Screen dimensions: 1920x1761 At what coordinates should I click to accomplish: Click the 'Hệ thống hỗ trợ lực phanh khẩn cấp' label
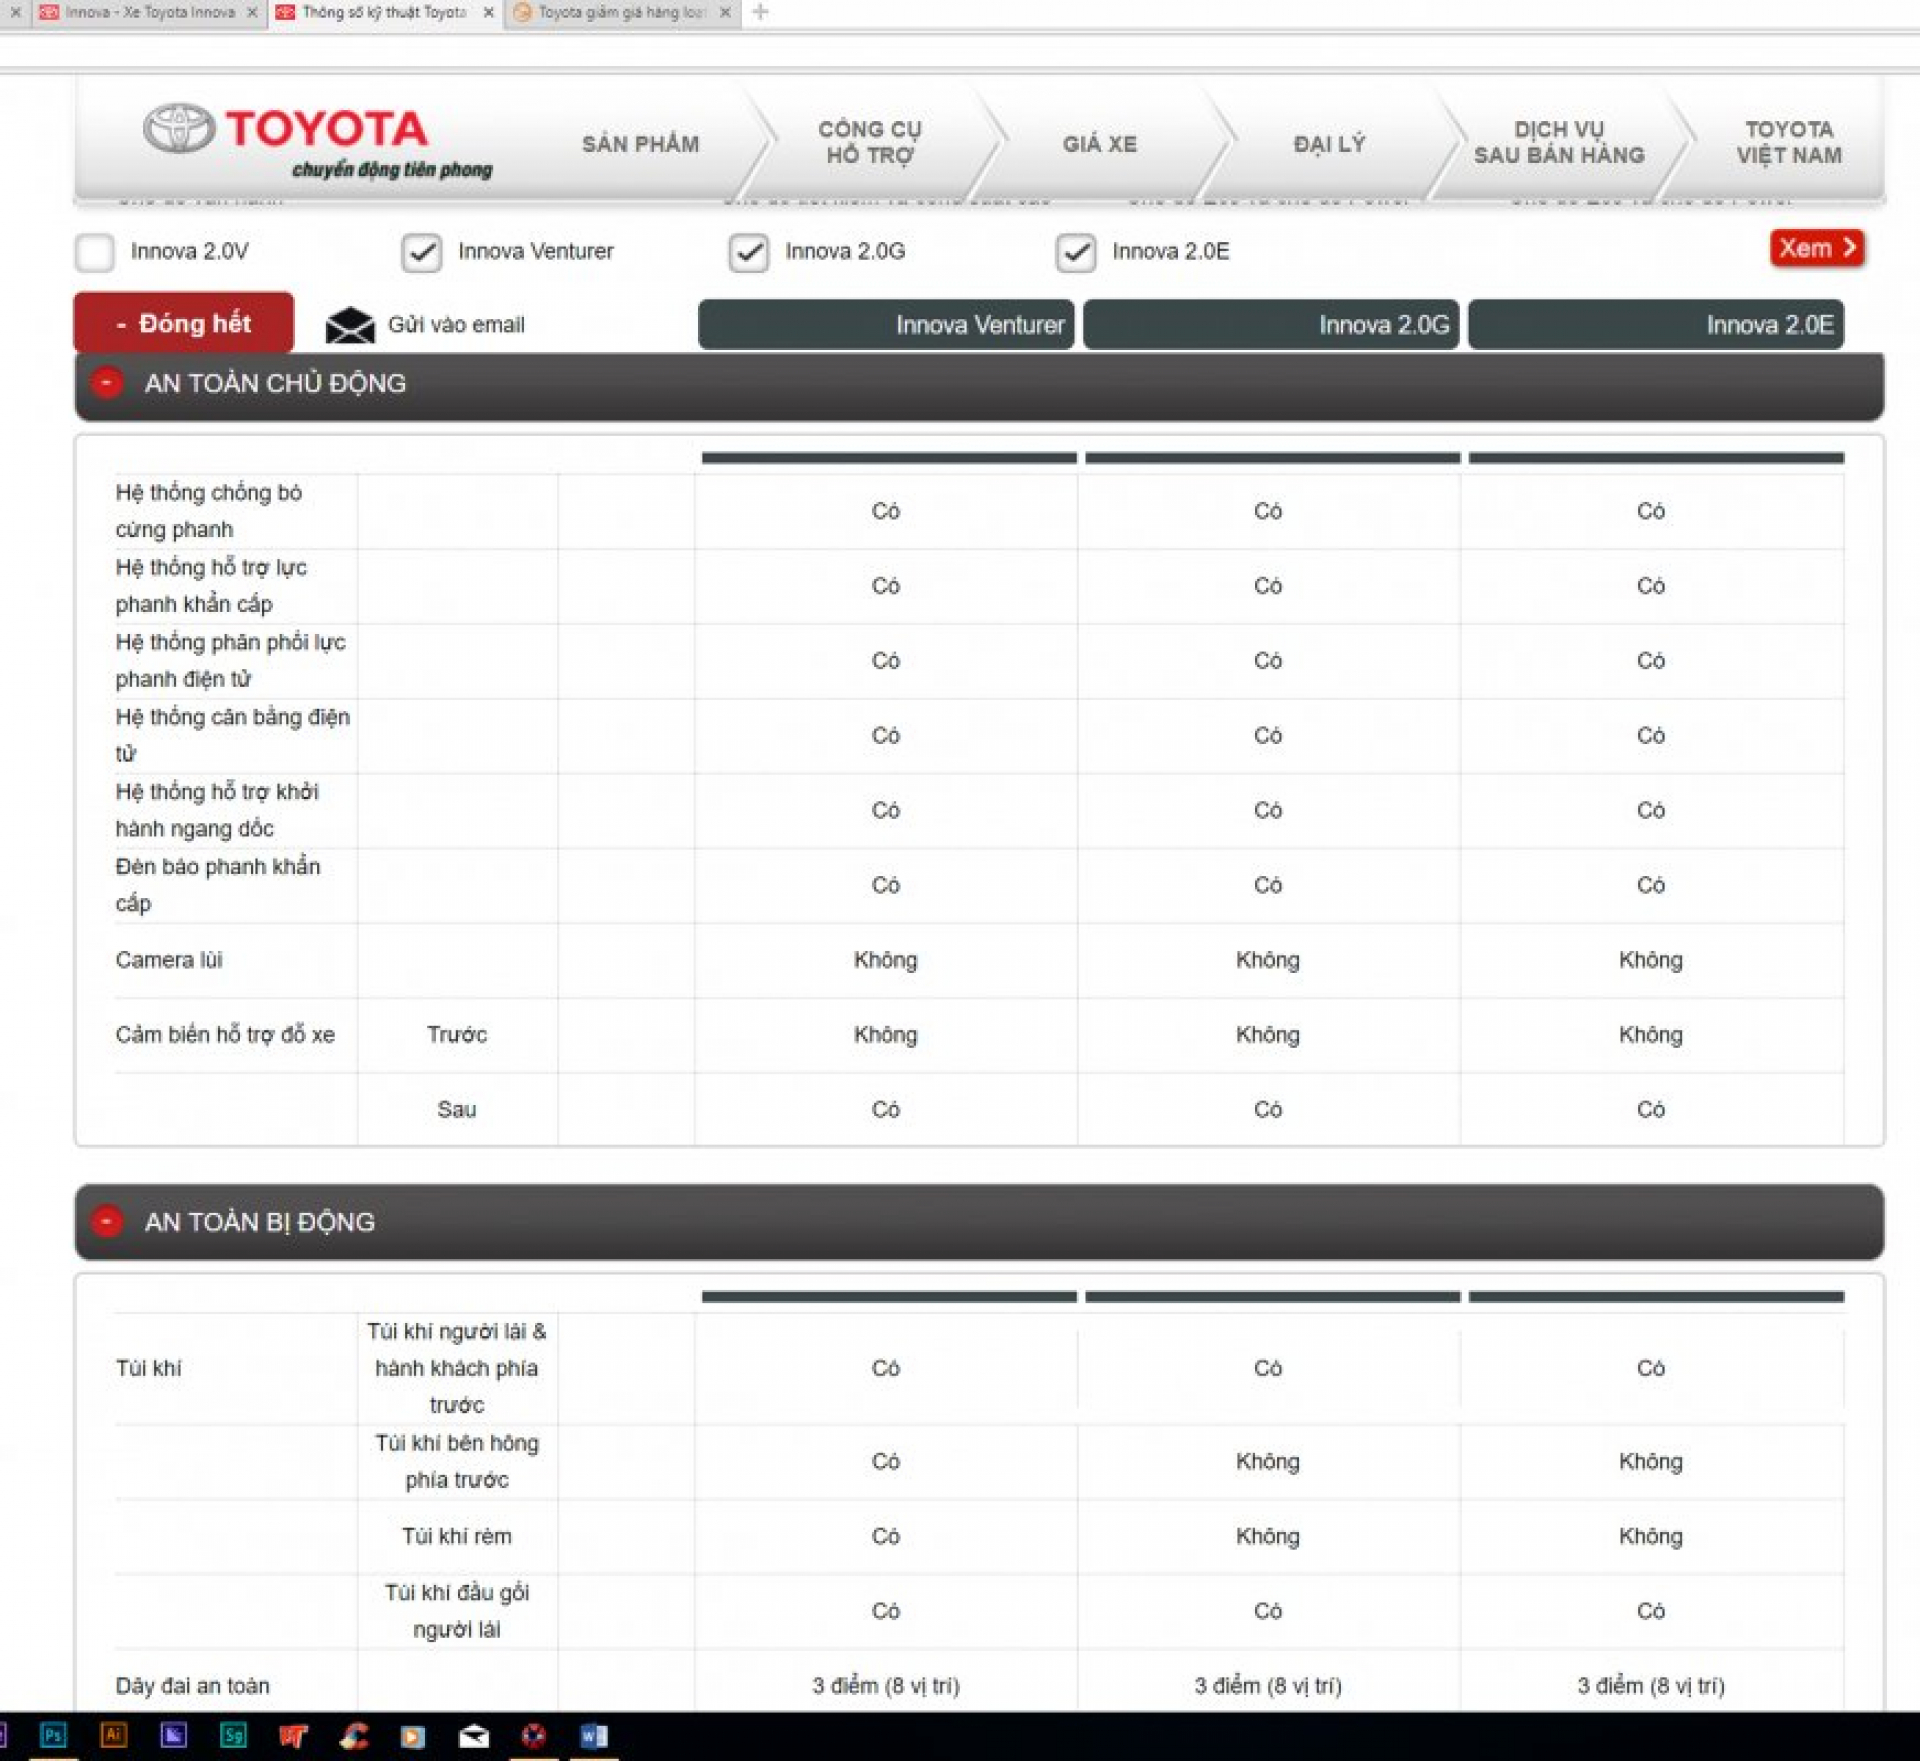click(212, 586)
